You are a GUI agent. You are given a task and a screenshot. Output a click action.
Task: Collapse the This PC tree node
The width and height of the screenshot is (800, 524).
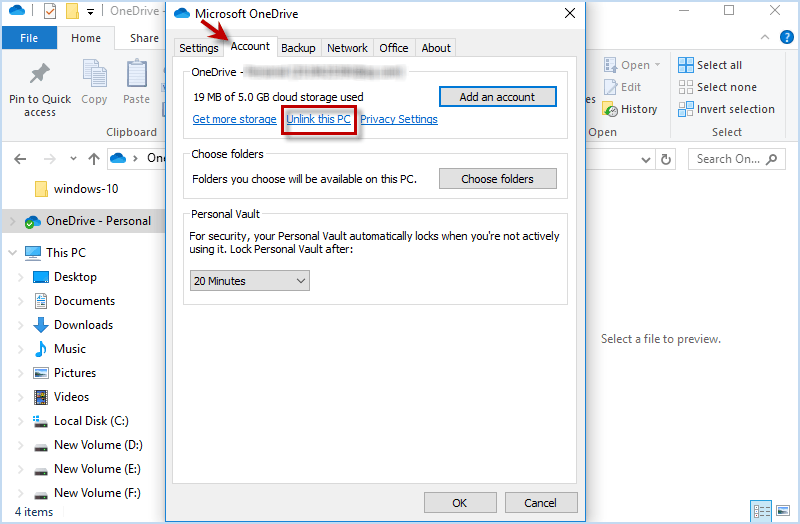pyautogui.click(x=13, y=253)
